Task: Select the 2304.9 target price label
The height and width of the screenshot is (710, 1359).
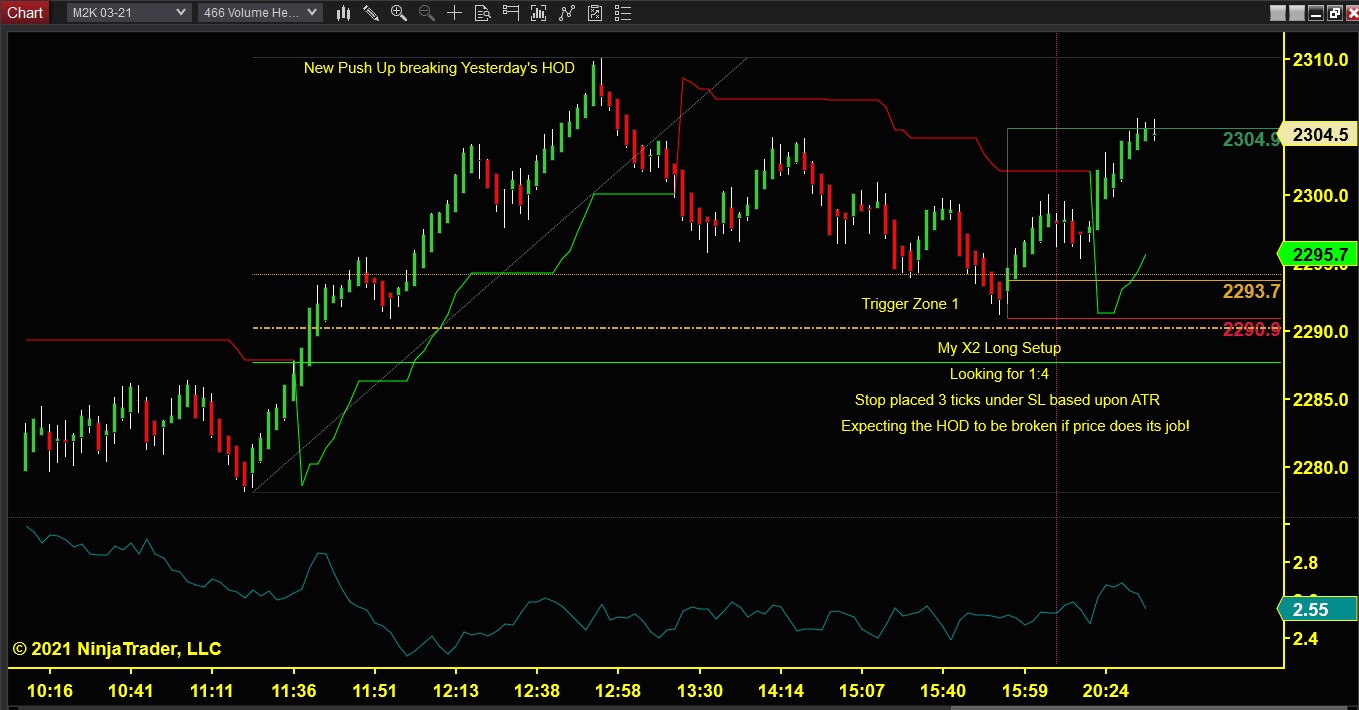Action: pyautogui.click(x=1251, y=140)
